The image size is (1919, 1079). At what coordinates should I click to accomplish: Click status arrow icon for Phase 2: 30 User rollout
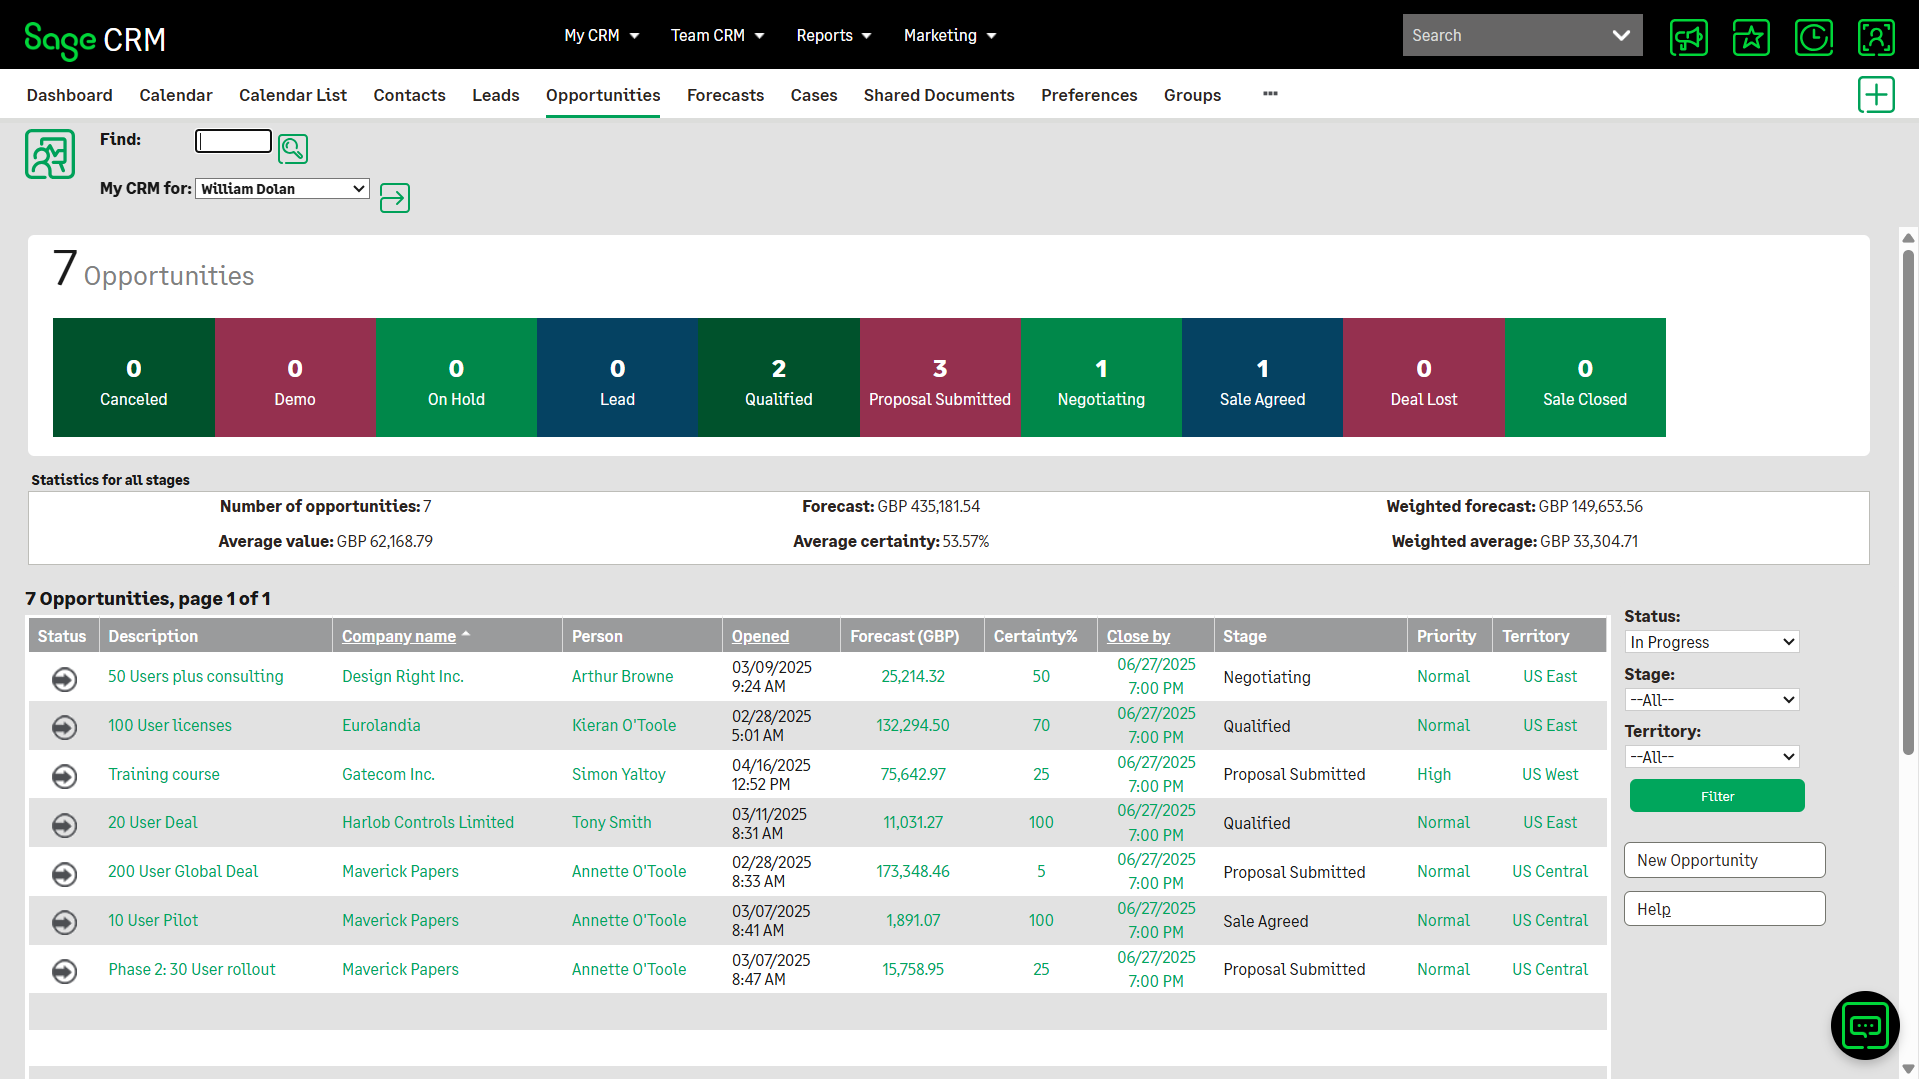pos(64,971)
